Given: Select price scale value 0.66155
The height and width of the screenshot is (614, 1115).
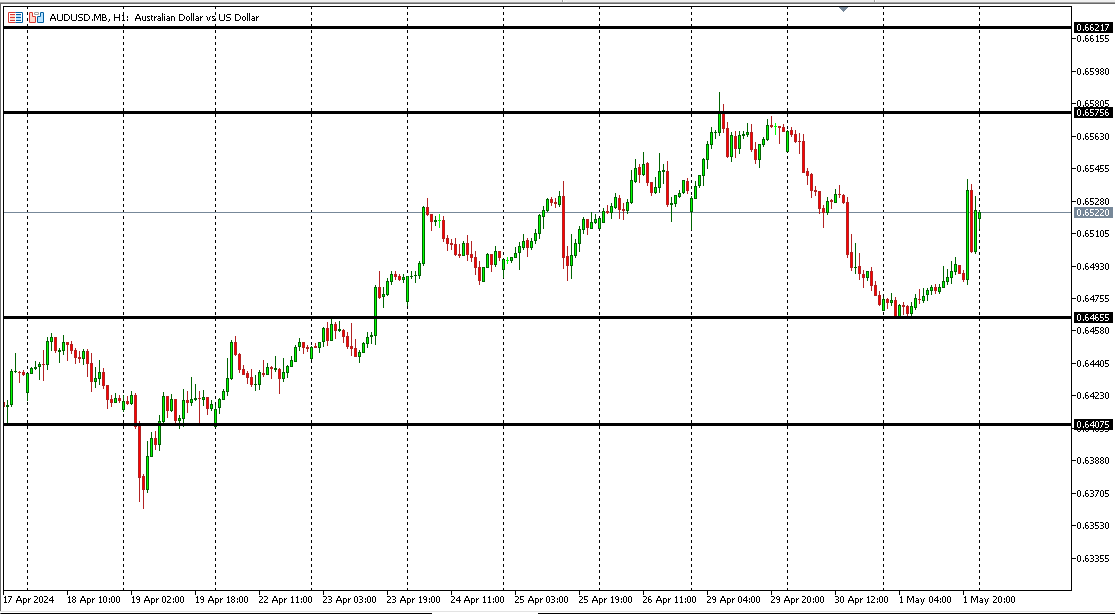Looking at the screenshot, I should (x=1094, y=39).
